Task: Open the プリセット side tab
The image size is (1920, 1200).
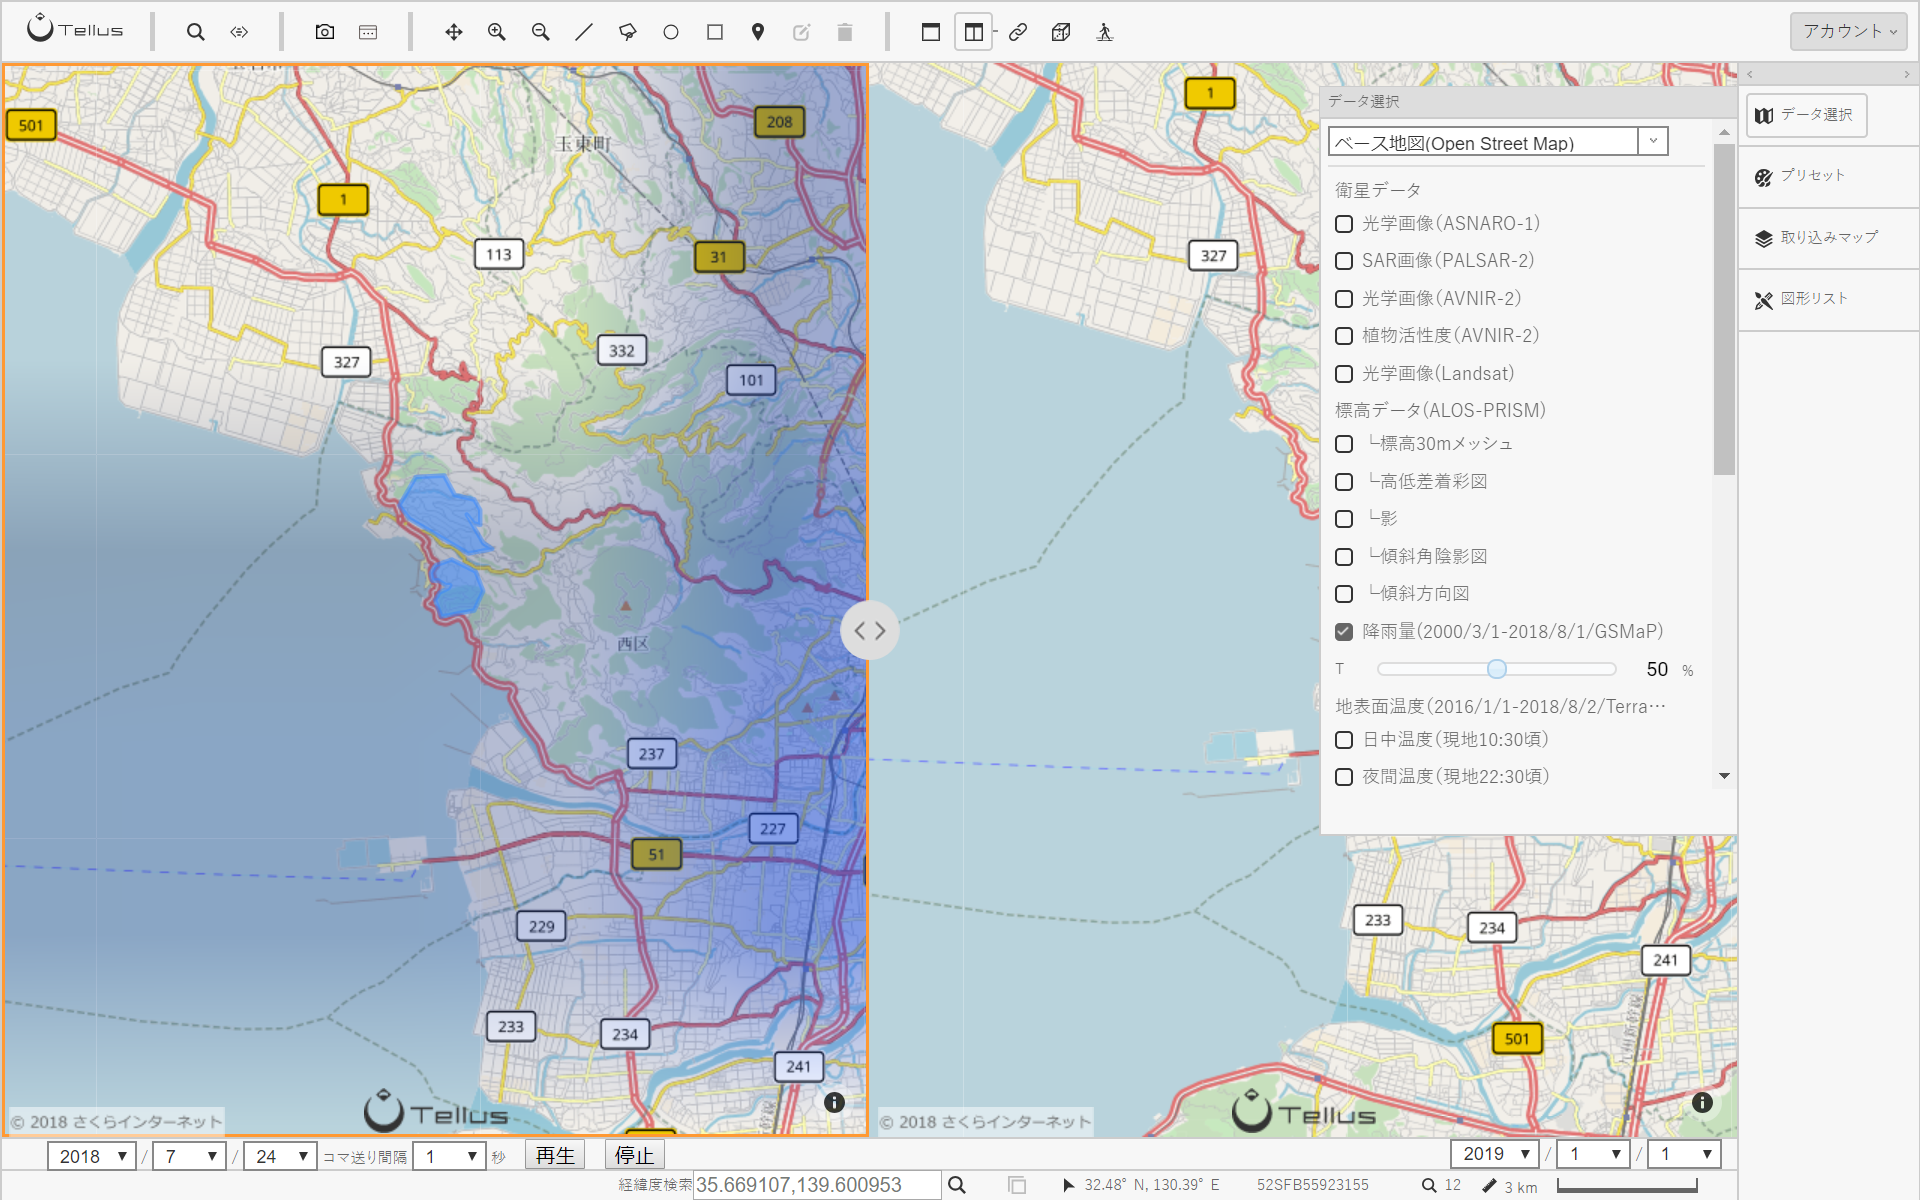Action: tap(1800, 176)
